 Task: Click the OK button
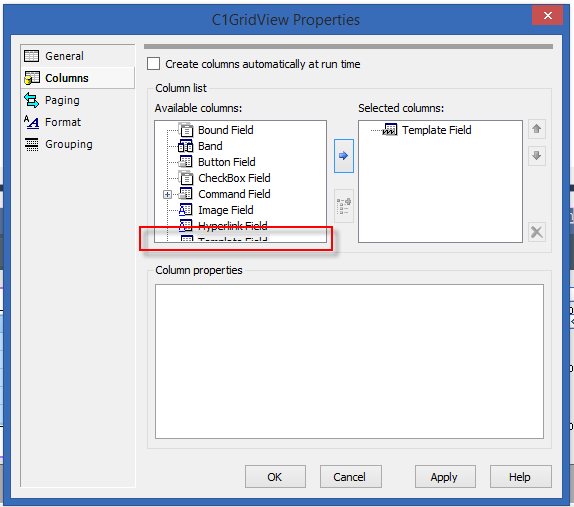point(275,477)
